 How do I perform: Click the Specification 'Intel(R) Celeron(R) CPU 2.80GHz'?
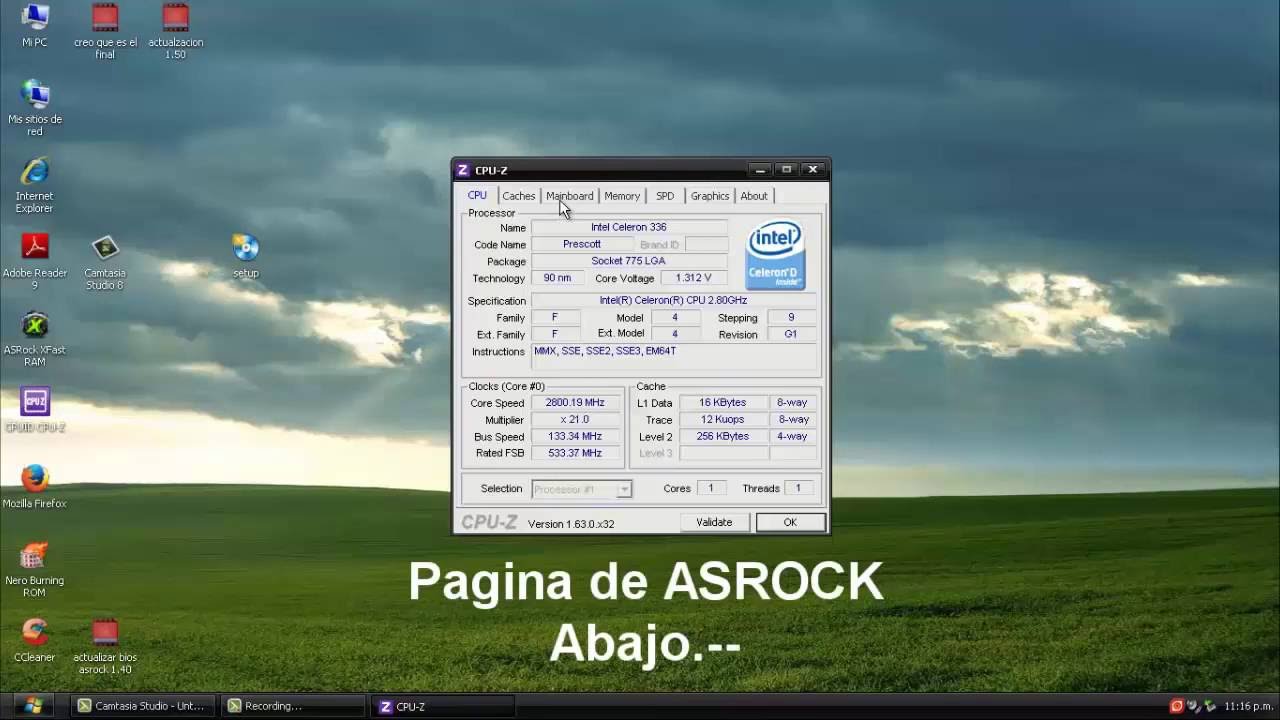[673, 301]
